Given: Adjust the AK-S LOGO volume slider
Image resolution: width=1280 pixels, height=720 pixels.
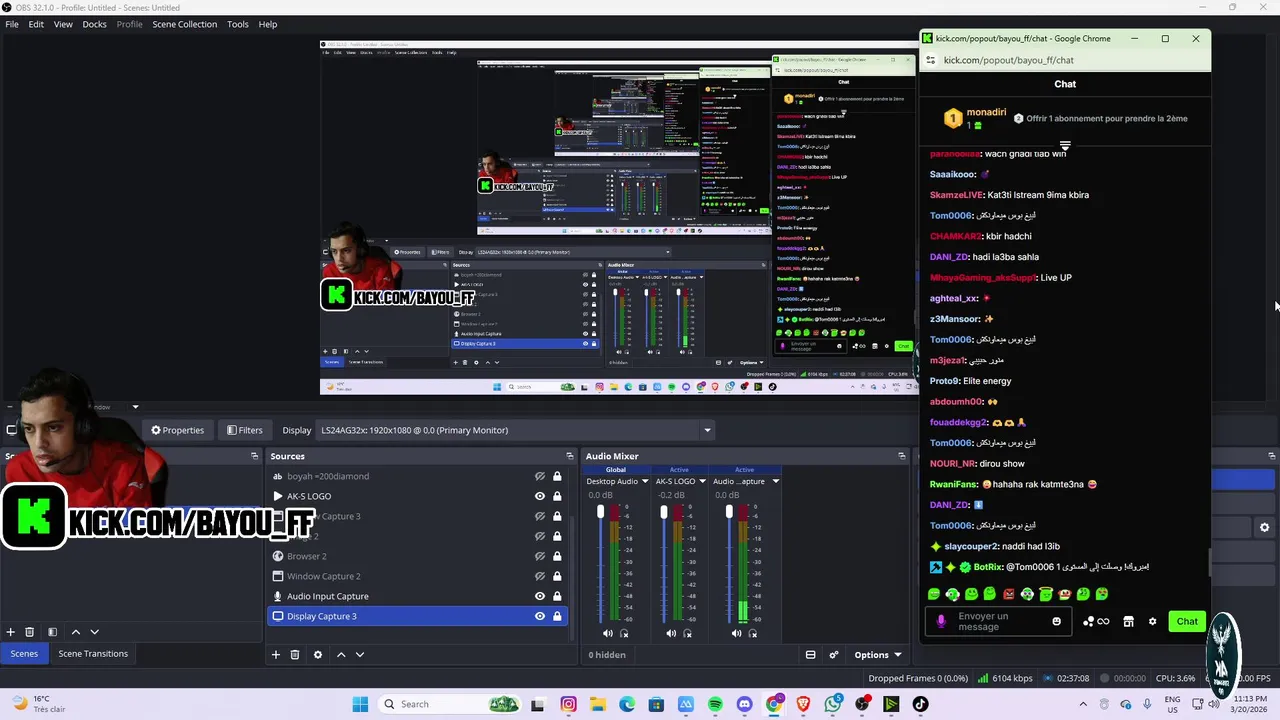Looking at the screenshot, I should coord(663,513).
